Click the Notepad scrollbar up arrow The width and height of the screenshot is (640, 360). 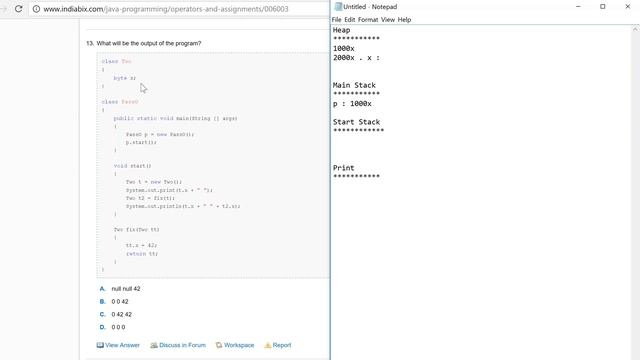click(635, 29)
